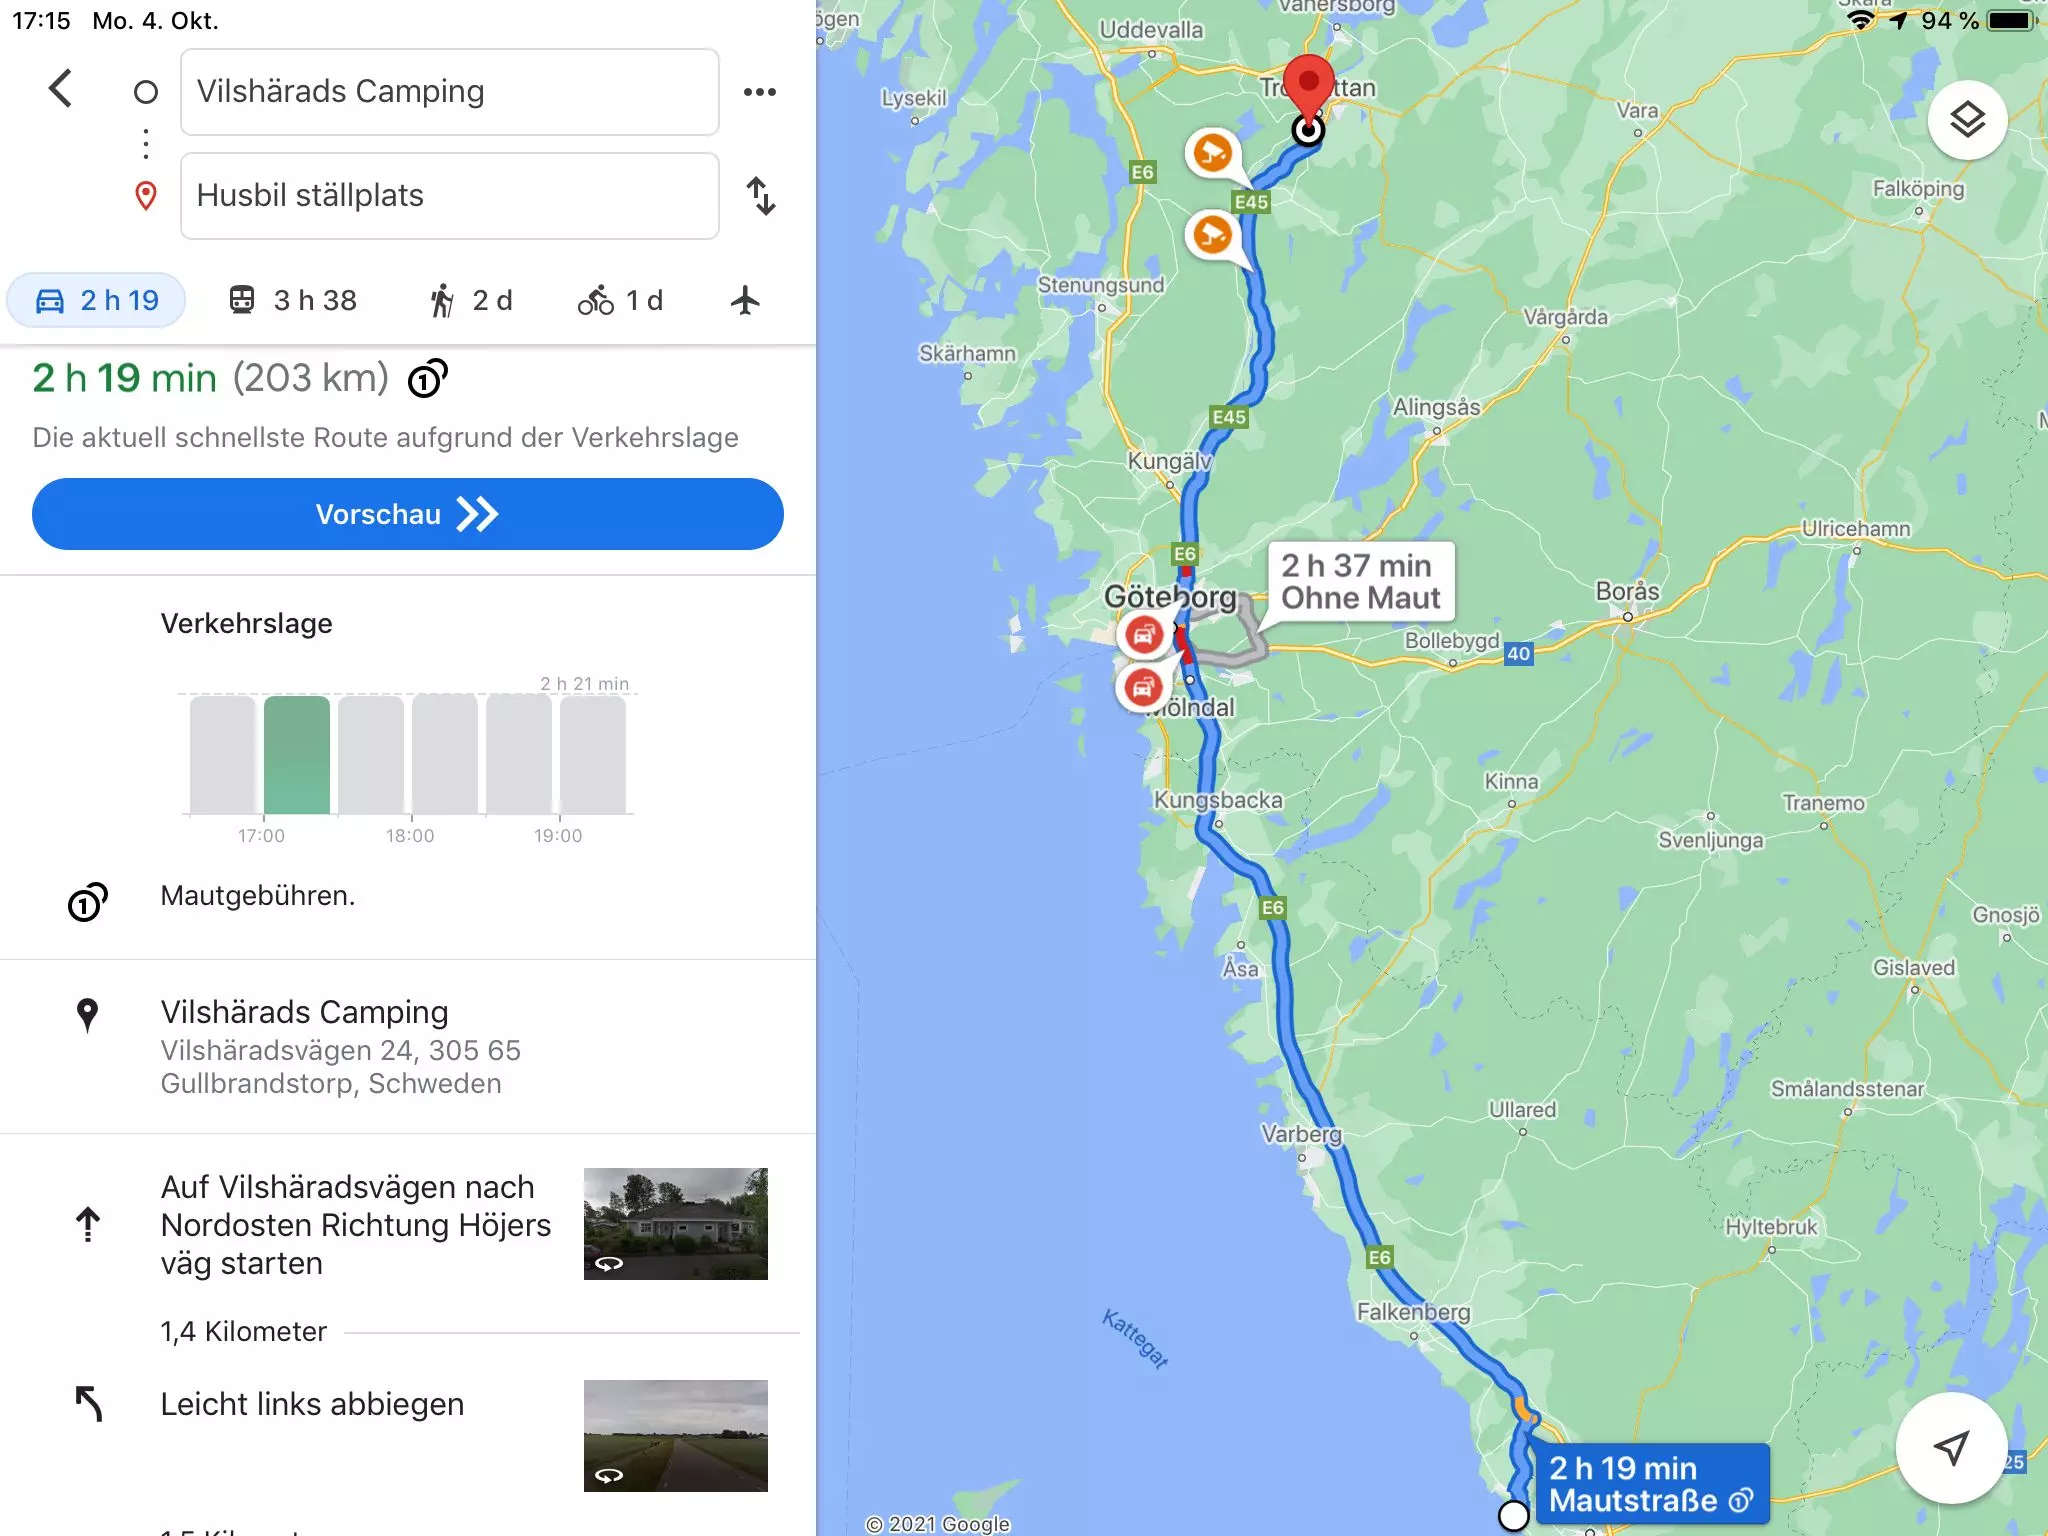Switch to cycling mode 1 d
Viewport: 2048px width, 1536px height.
(620, 300)
